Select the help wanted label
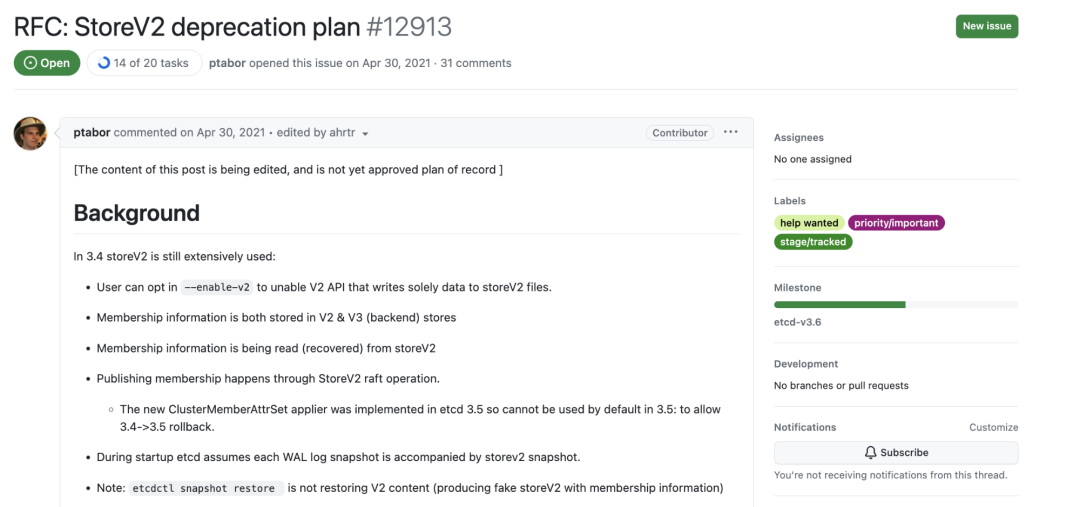The height and width of the screenshot is (507, 1080). 809,223
